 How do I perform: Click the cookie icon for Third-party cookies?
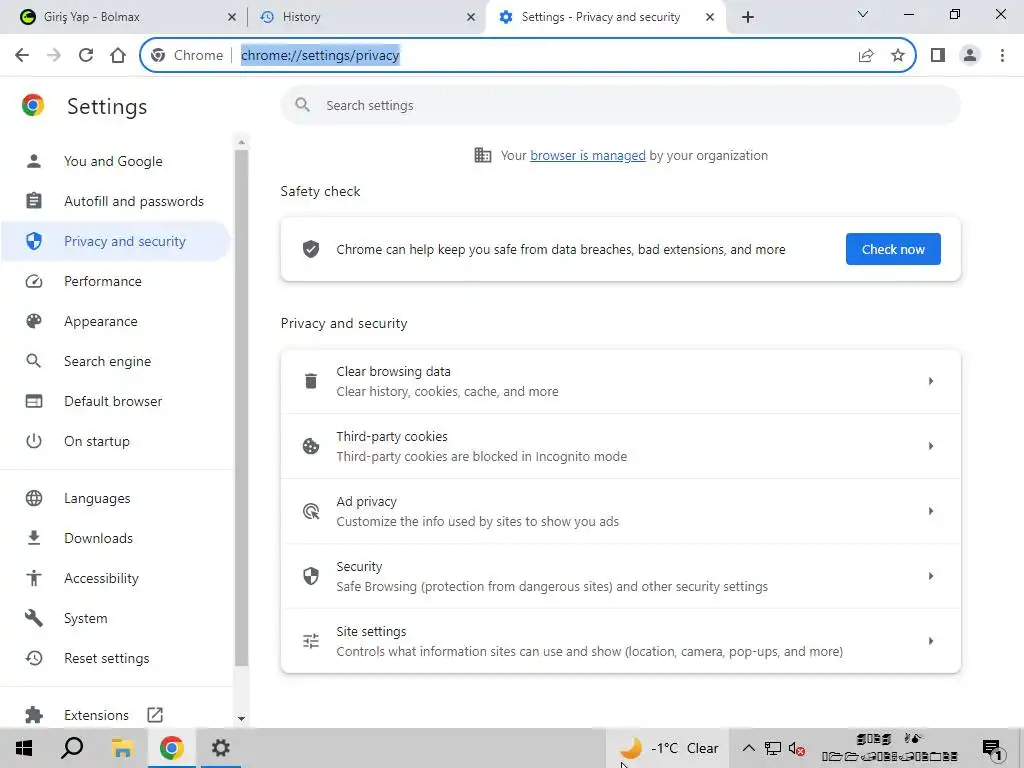point(311,446)
